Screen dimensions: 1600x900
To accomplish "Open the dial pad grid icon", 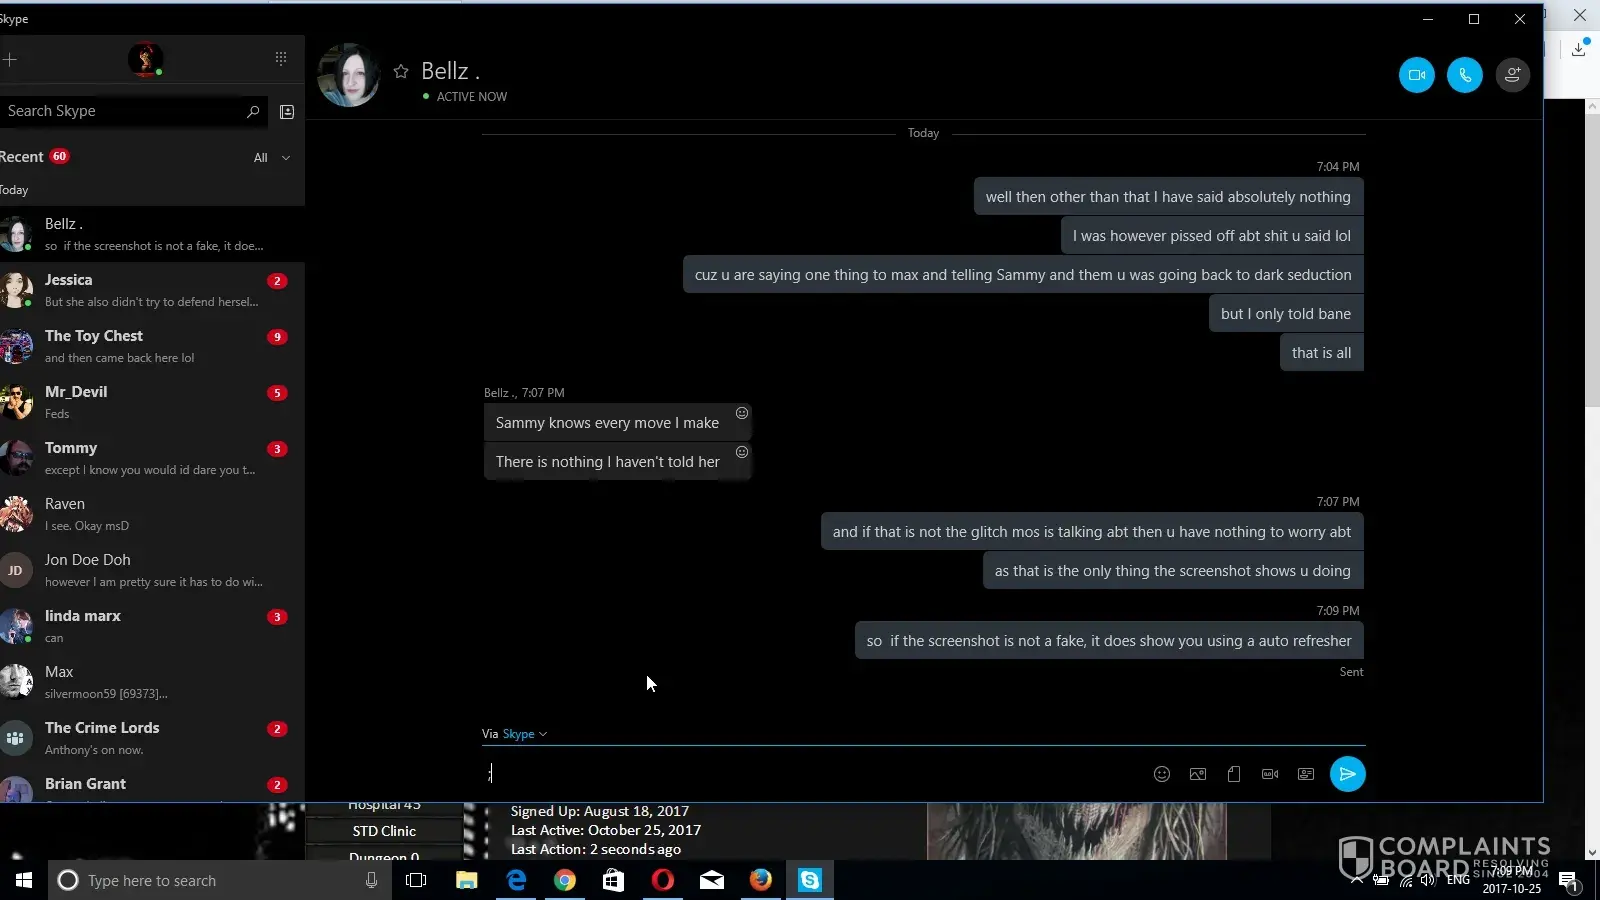I will pyautogui.click(x=281, y=59).
